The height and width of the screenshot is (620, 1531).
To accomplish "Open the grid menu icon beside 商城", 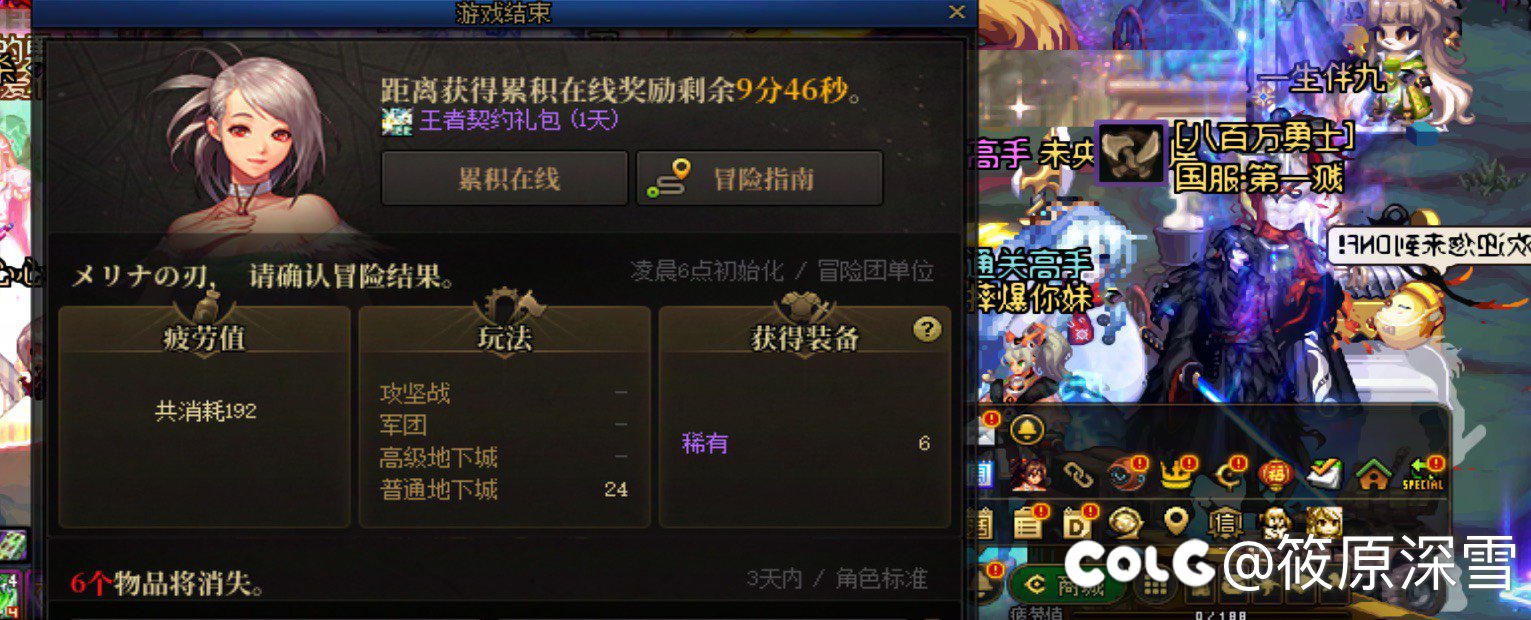I will click(1156, 588).
